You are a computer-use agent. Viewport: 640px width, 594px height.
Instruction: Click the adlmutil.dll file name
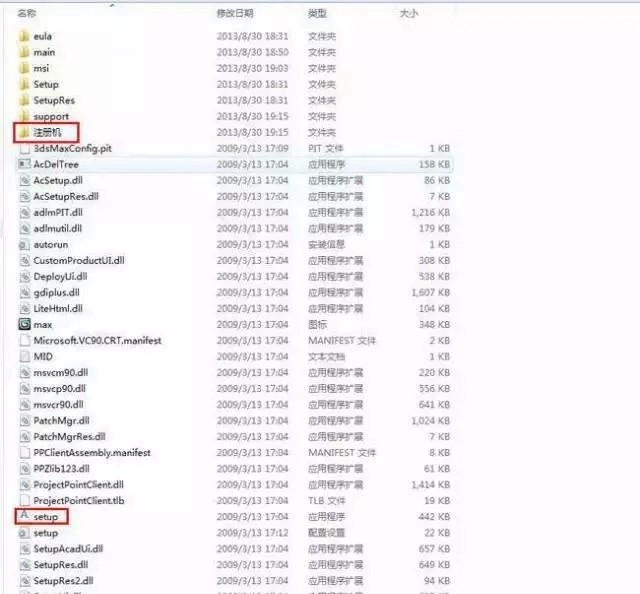(x=58, y=229)
